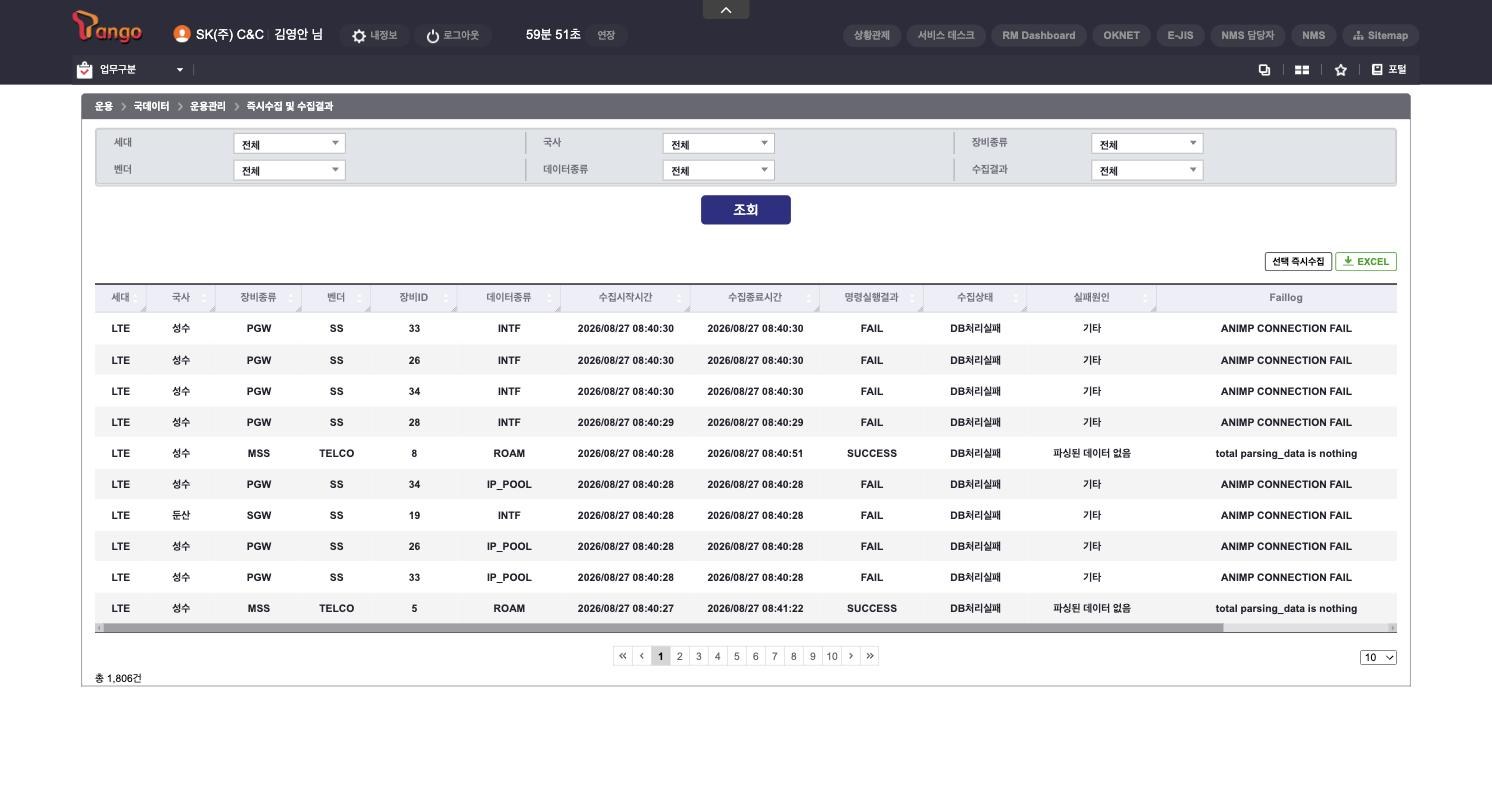The width and height of the screenshot is (1492, 812).
Task: Click the 업무구분 shopping-bag icon
Action: pos(85,70)
